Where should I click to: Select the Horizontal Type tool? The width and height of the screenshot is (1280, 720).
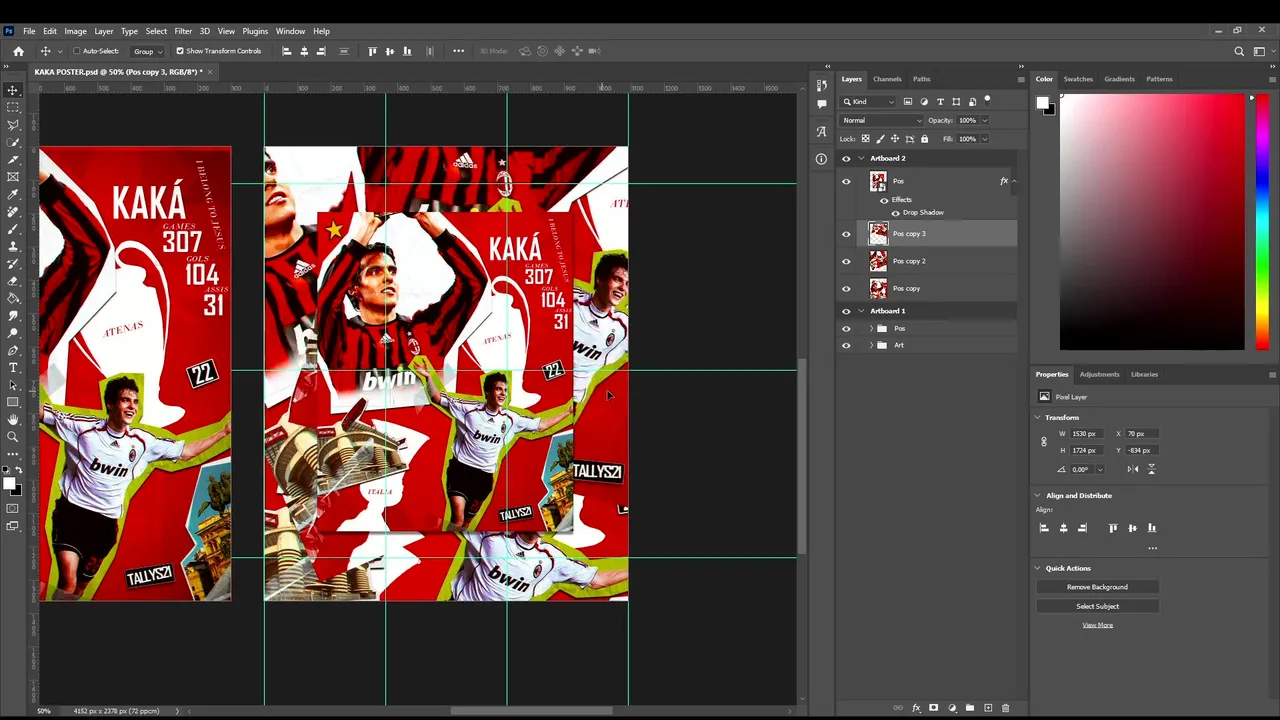(x=13, y=367)
